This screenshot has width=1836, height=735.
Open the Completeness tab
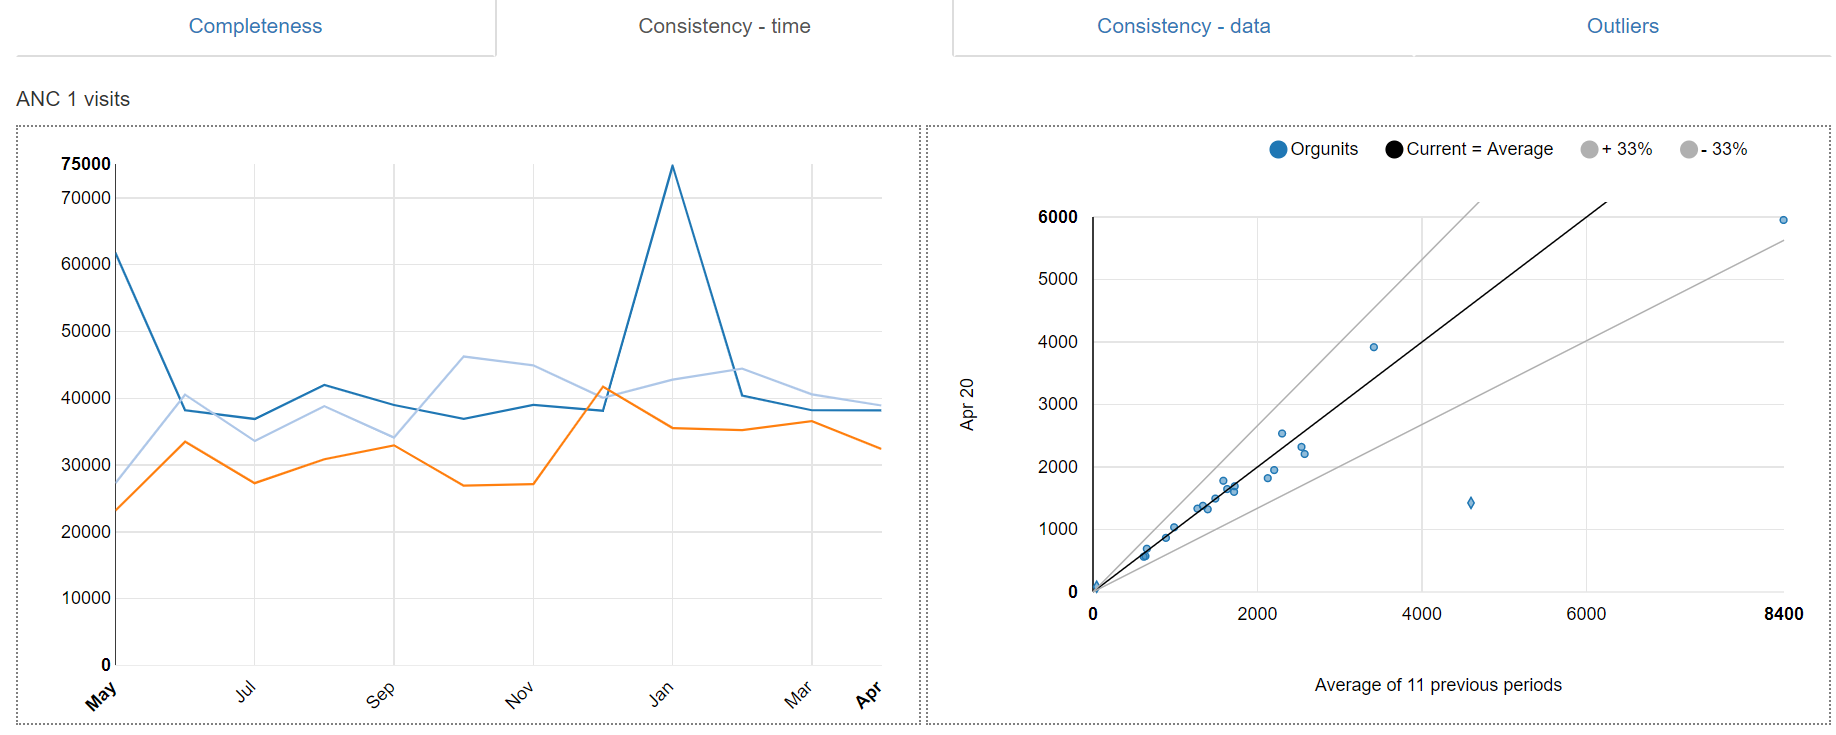click(x=255, y=26)
